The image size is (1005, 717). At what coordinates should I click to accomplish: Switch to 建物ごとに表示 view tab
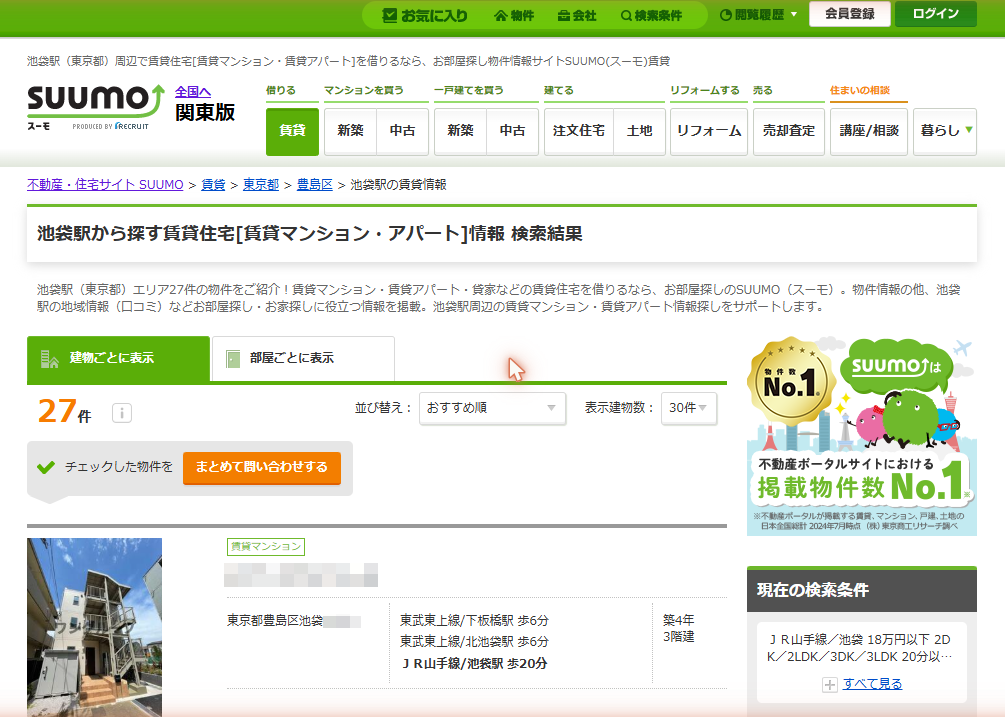(119, 359)
